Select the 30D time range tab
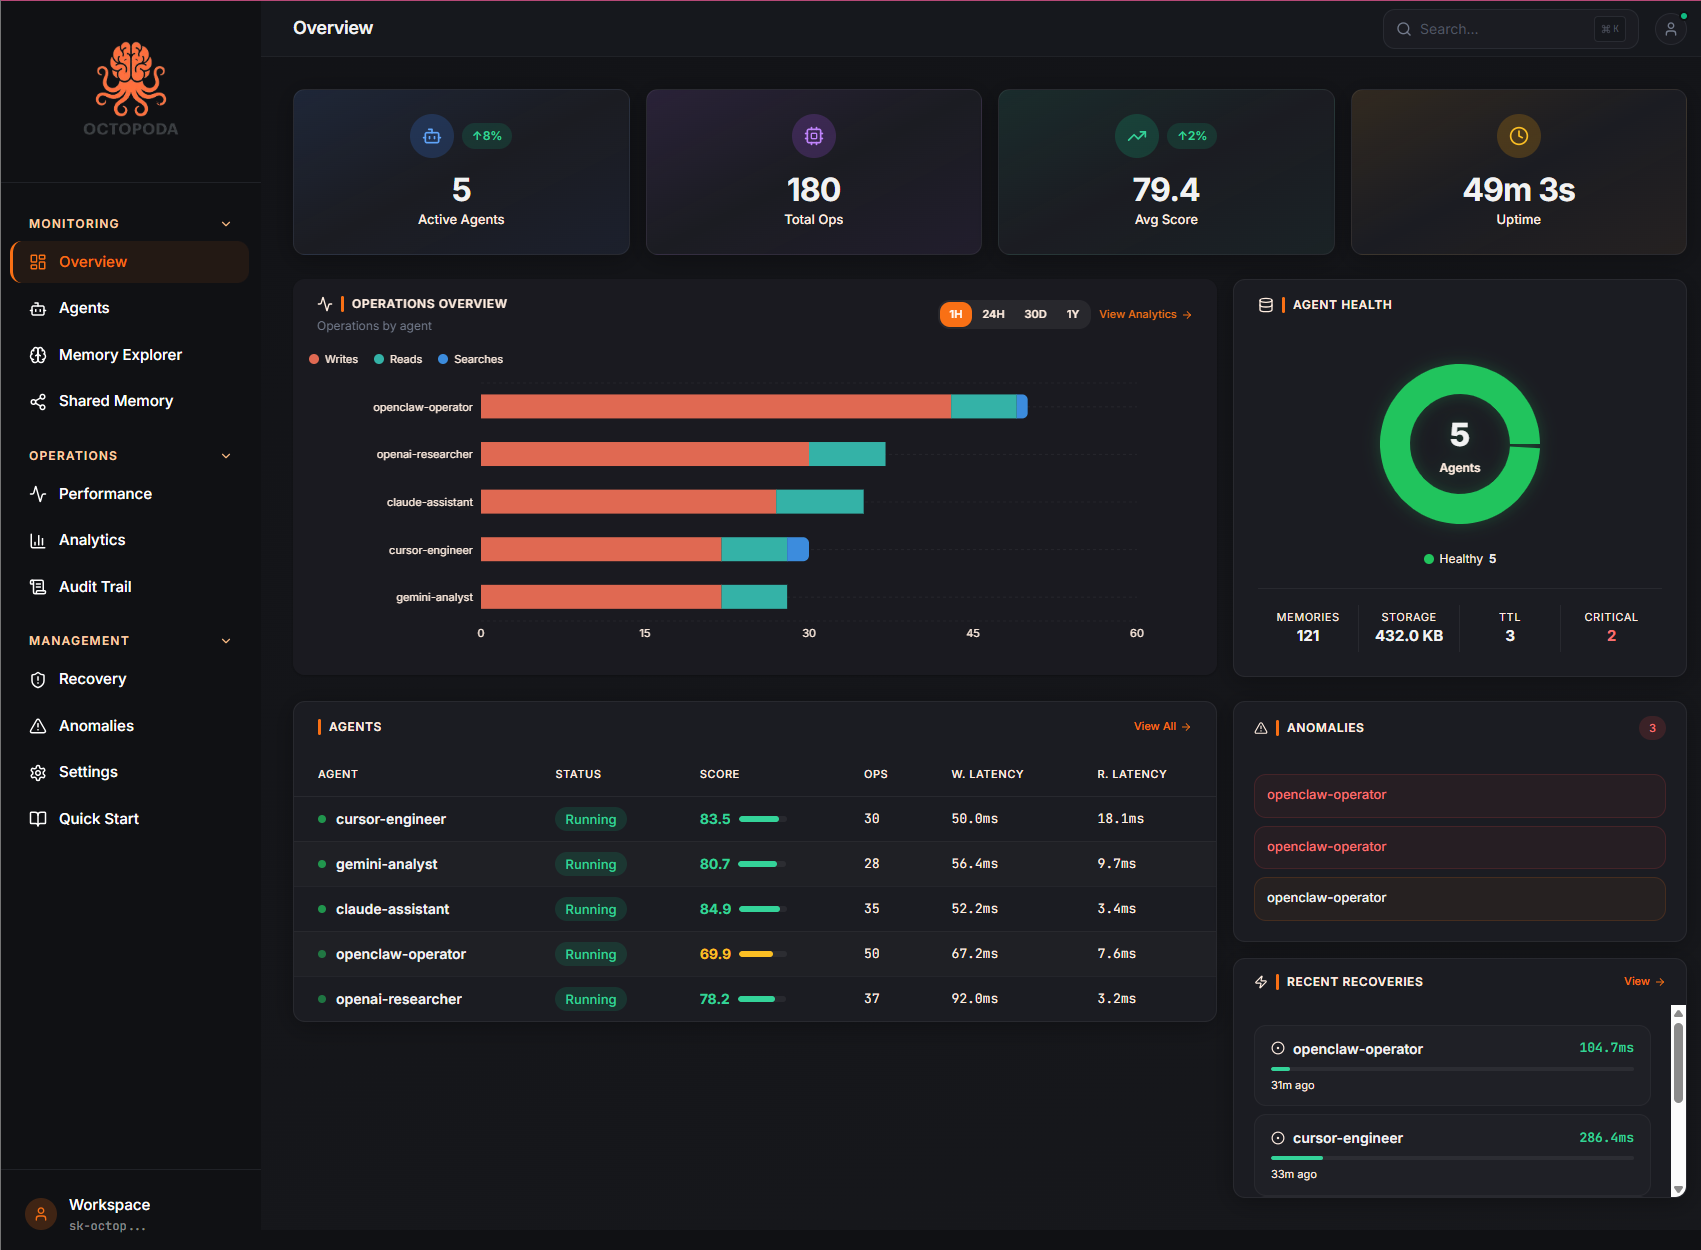 1035,314
